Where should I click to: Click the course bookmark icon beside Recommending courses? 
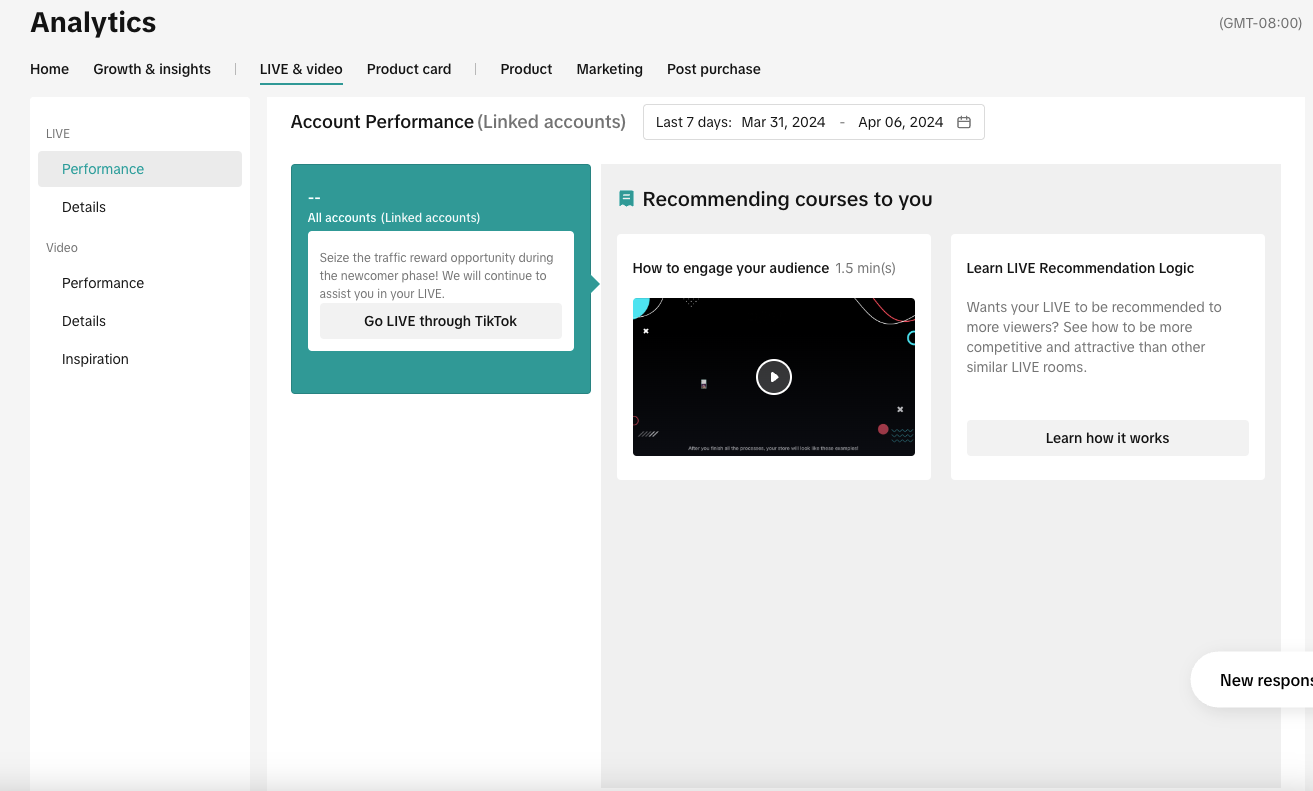coord(626,199)
